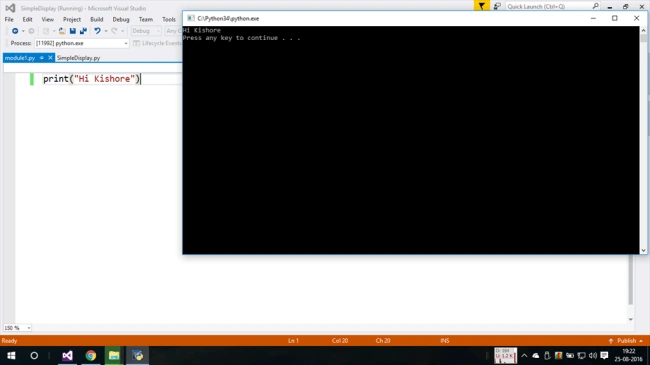Click the Ln 1 status bar indicator
Image resolution: width=650 pixels, height=365 pixels.
(x=293, y=341)
